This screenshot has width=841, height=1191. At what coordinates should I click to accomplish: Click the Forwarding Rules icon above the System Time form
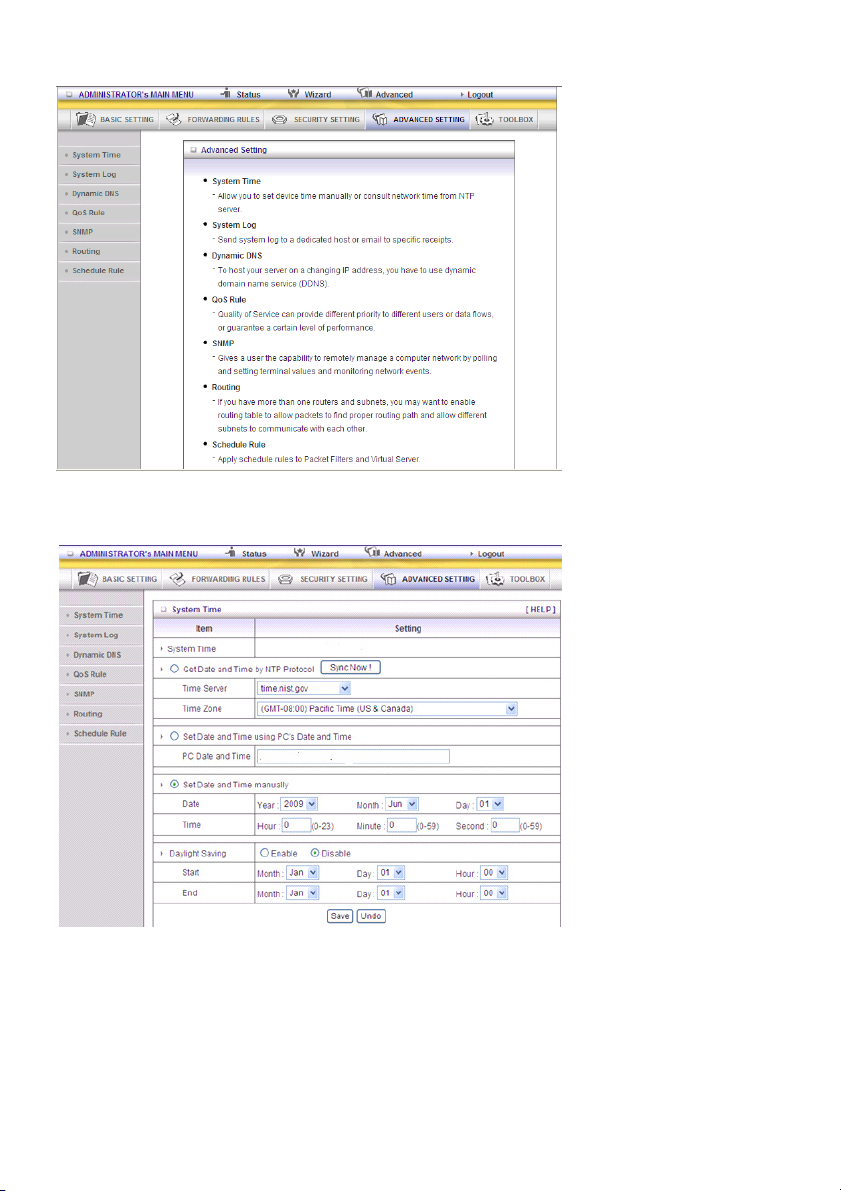(x=177, y=580)
